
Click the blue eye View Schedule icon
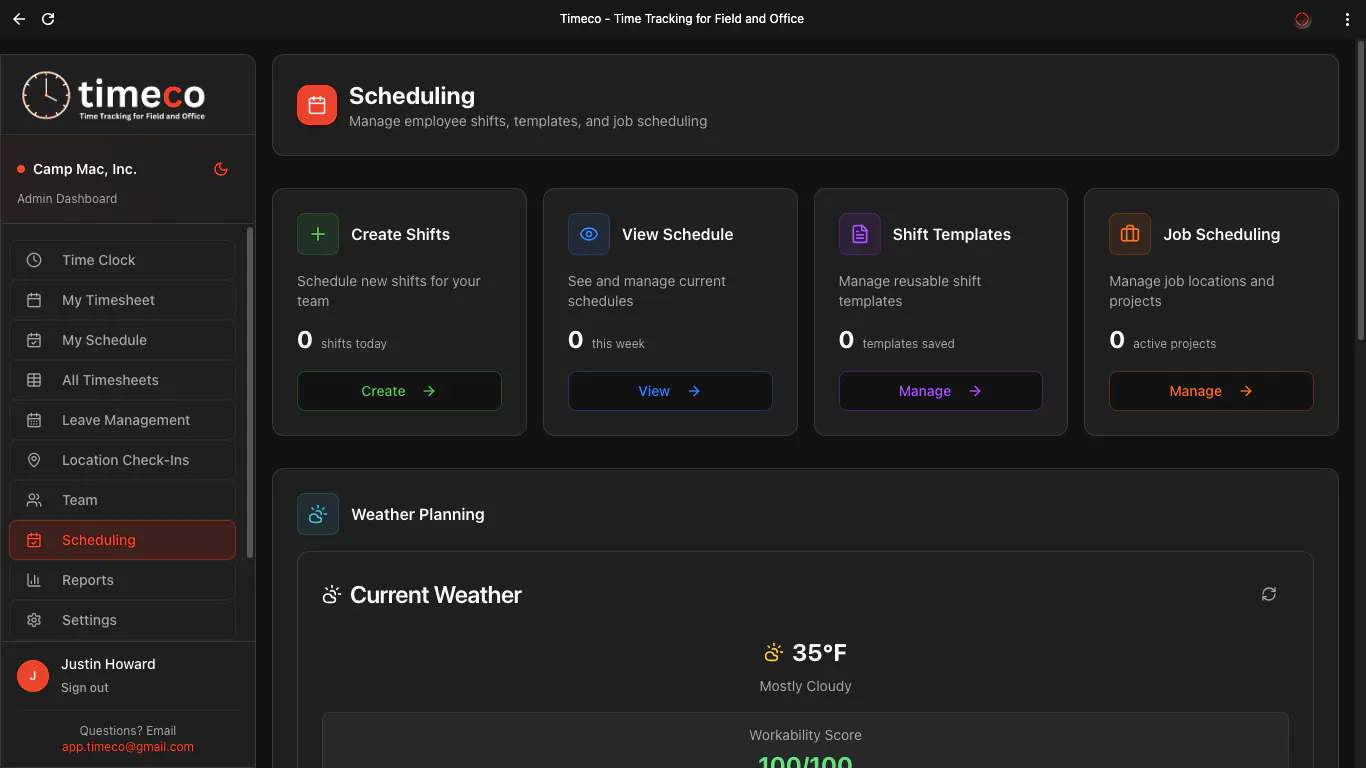coord(589,234)
